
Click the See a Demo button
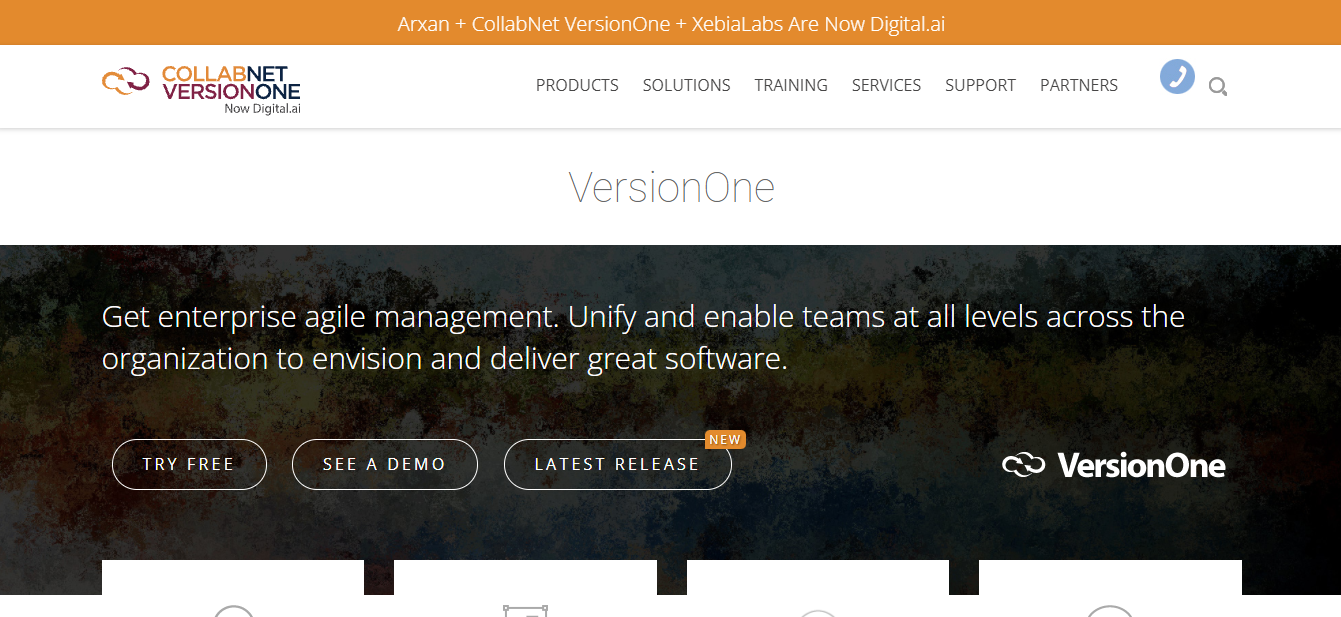coord(385,464)
